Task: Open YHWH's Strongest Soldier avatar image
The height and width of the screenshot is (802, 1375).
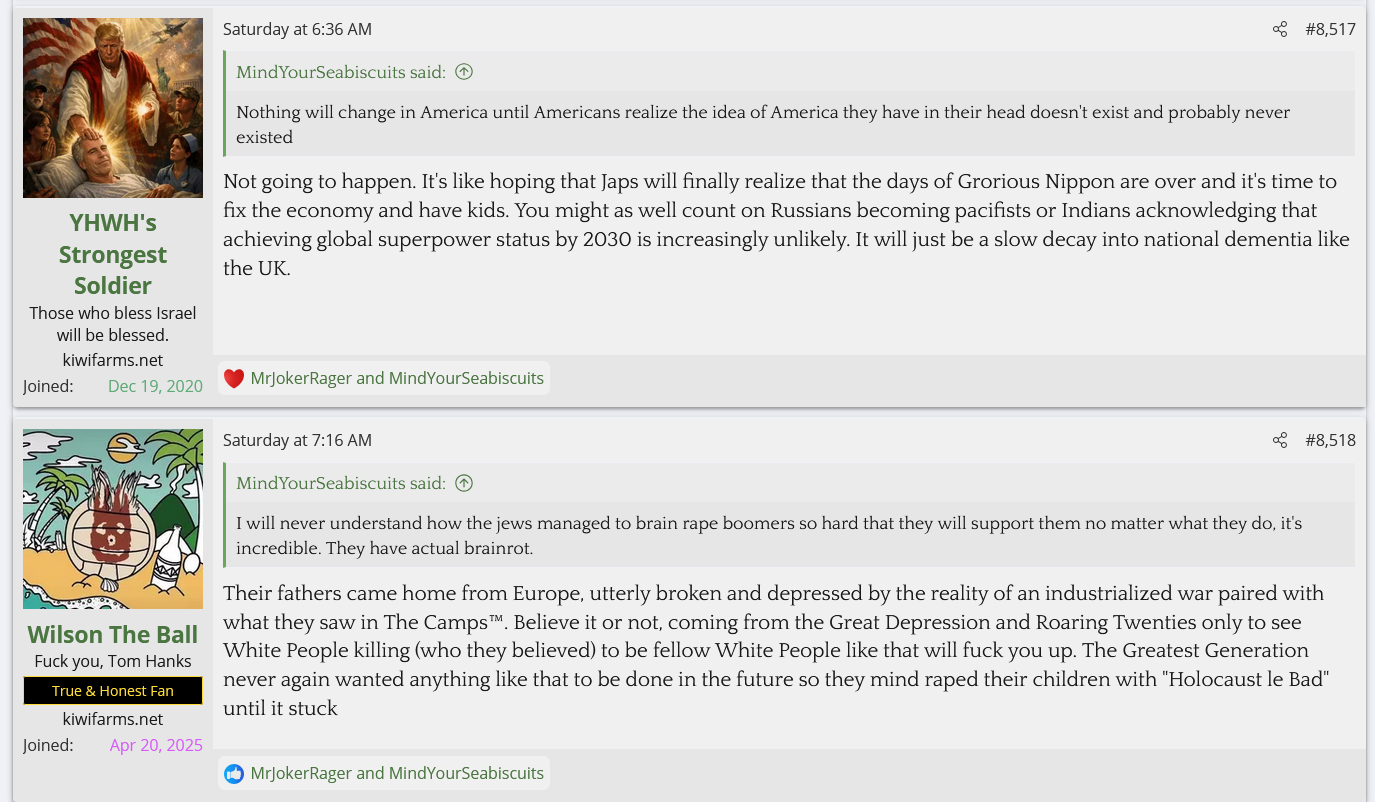Action: tap(113, 108)
